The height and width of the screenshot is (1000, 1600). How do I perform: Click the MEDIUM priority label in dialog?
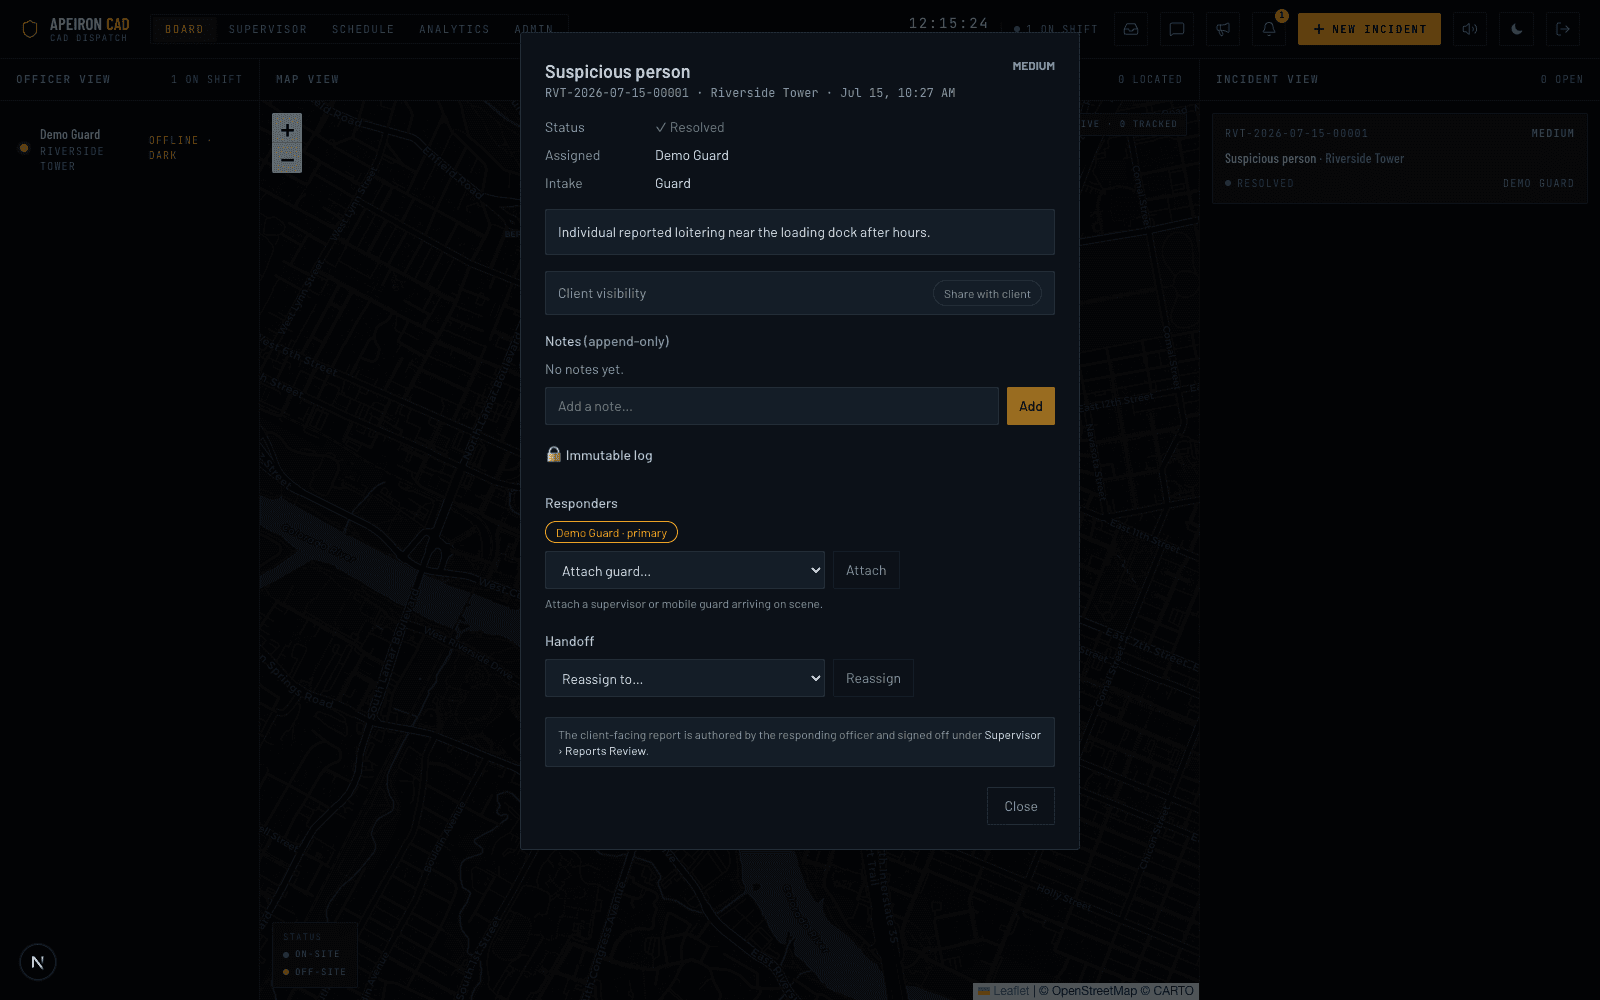point(1033,66)
